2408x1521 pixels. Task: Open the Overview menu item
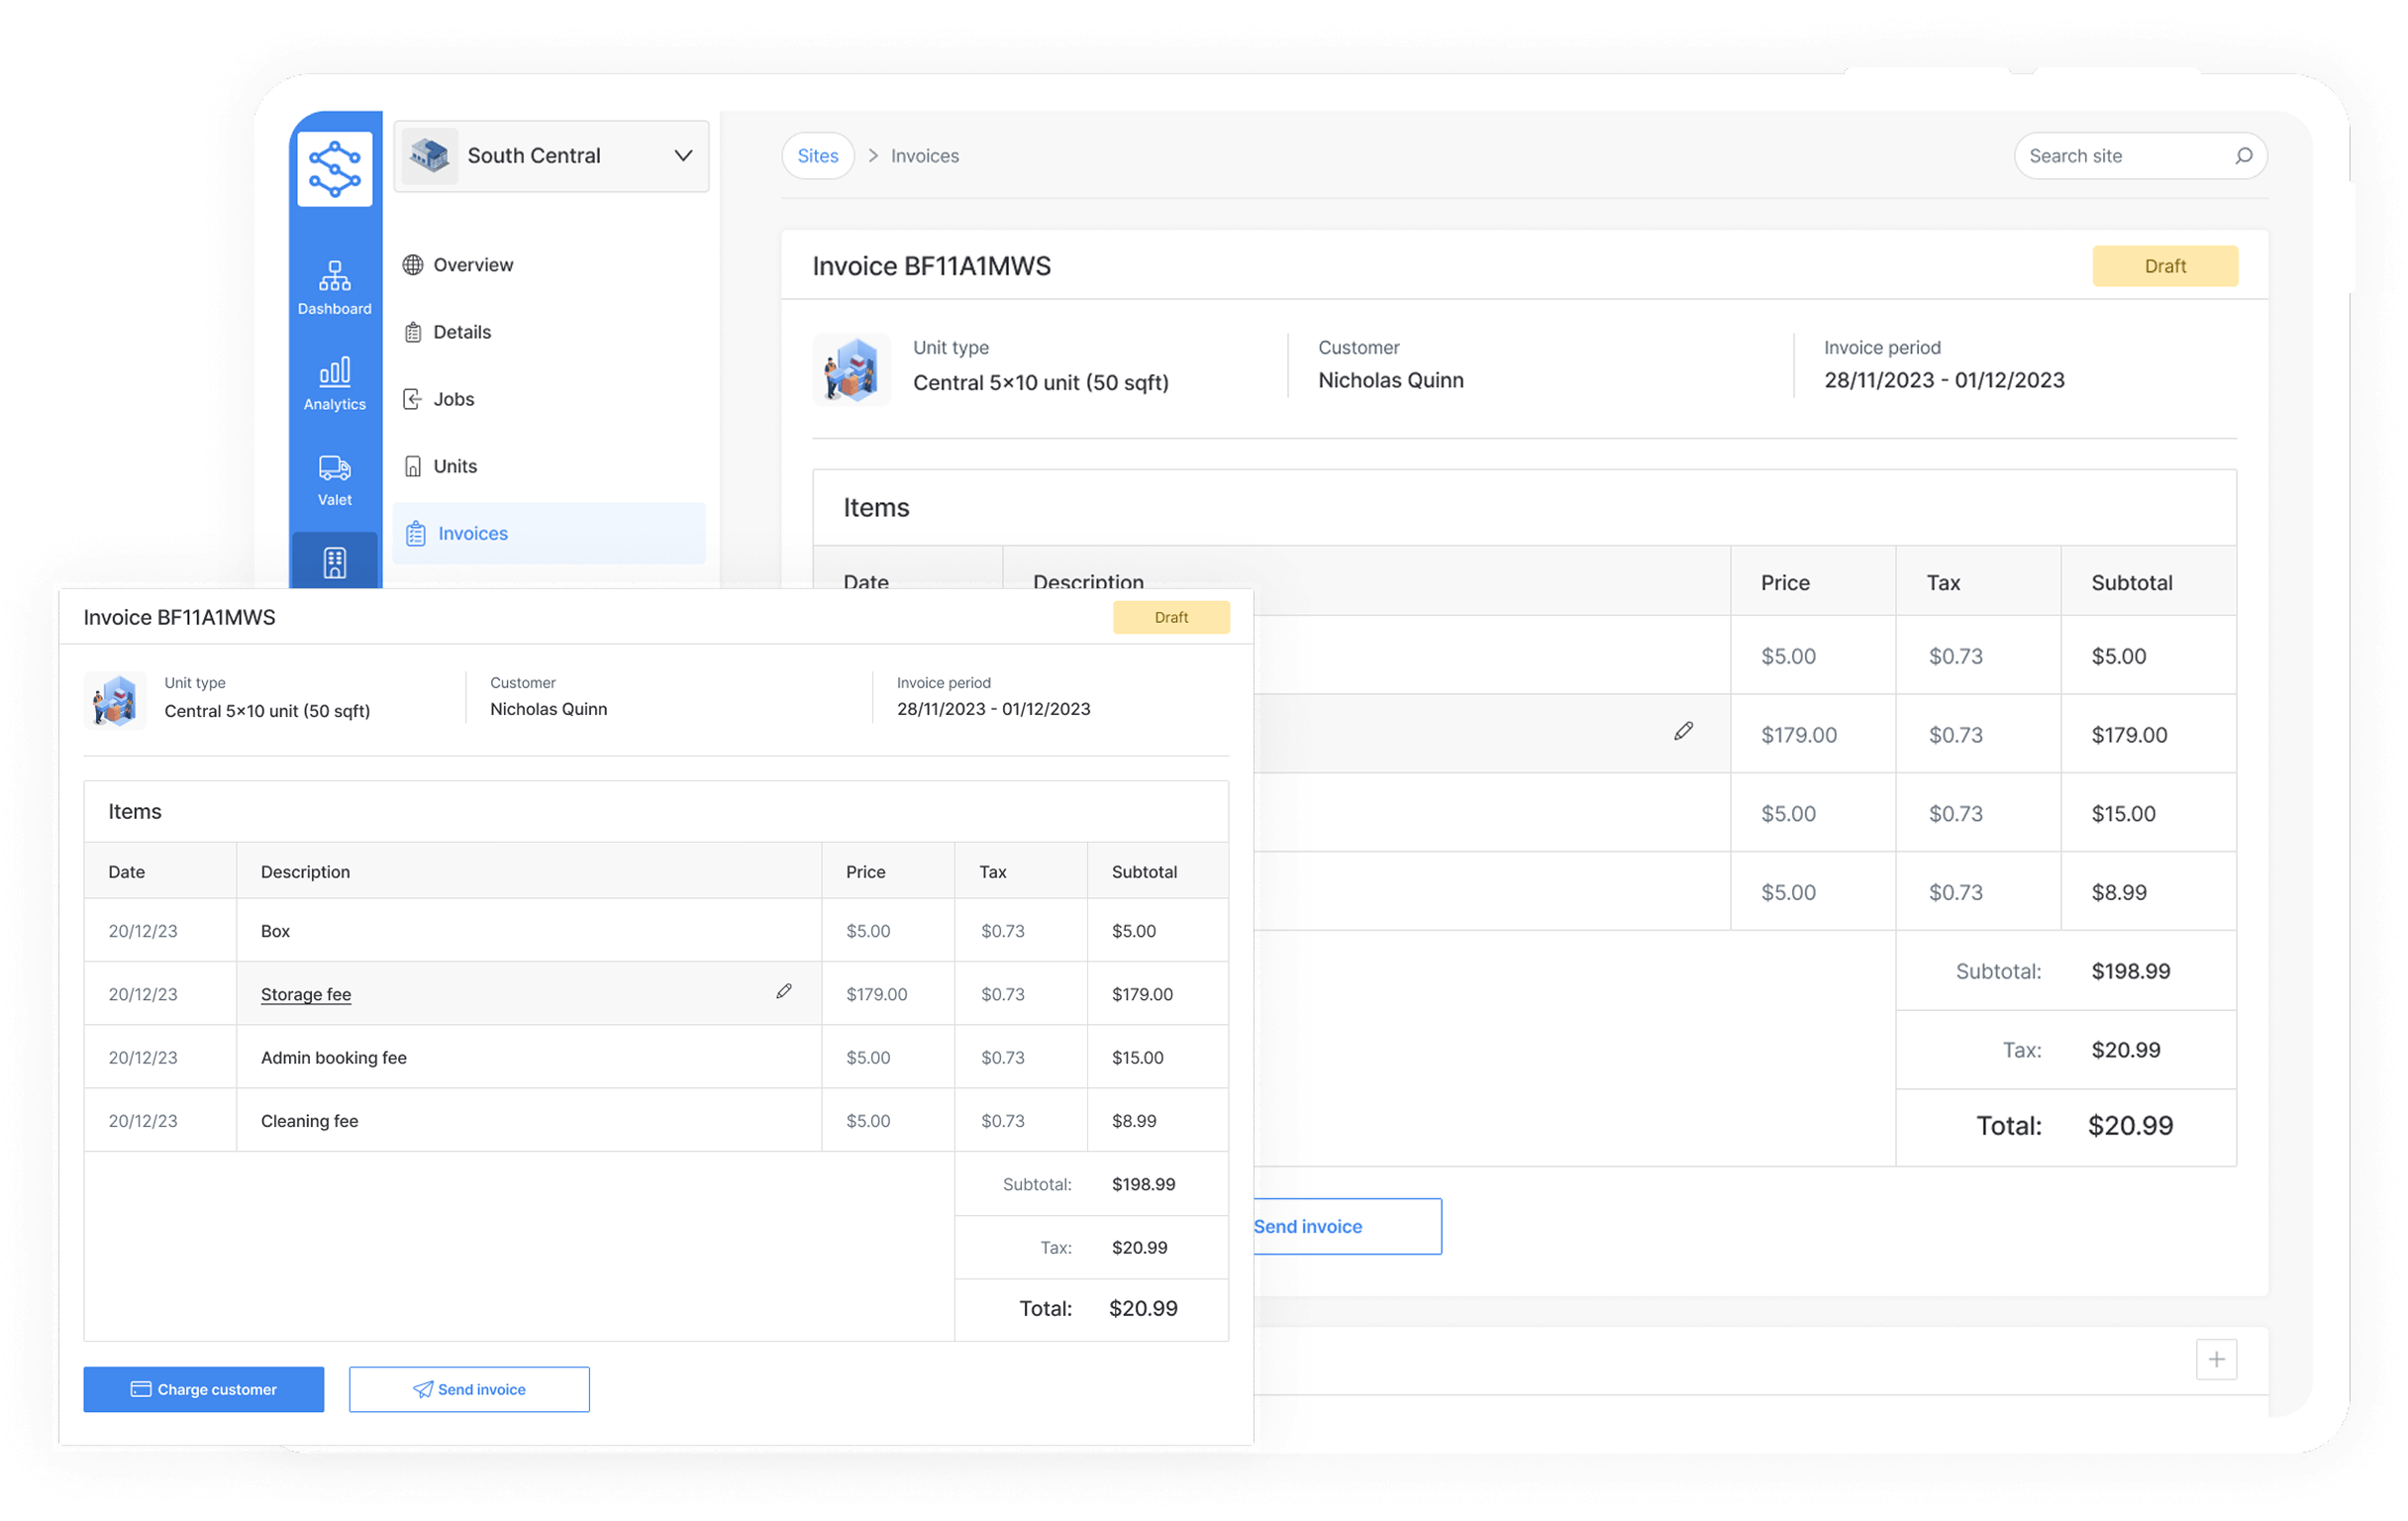[472, 265]
